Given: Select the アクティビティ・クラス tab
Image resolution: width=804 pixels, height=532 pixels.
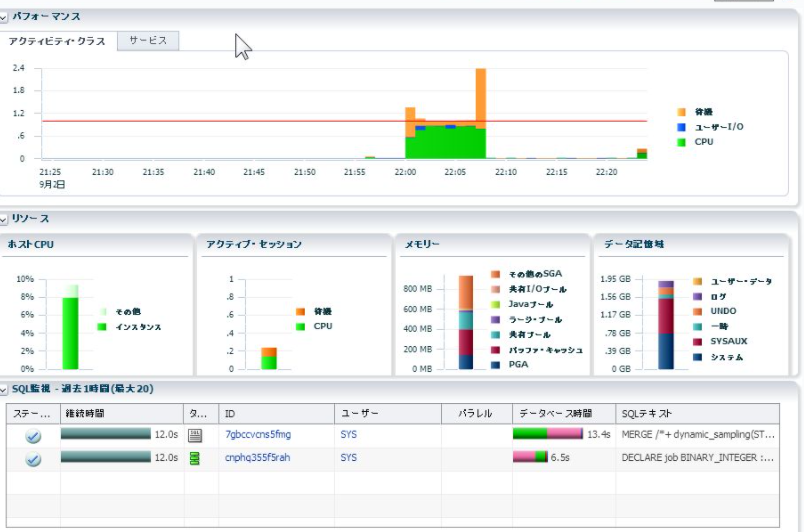Looking at the screenshot, I should coord(57,41).
